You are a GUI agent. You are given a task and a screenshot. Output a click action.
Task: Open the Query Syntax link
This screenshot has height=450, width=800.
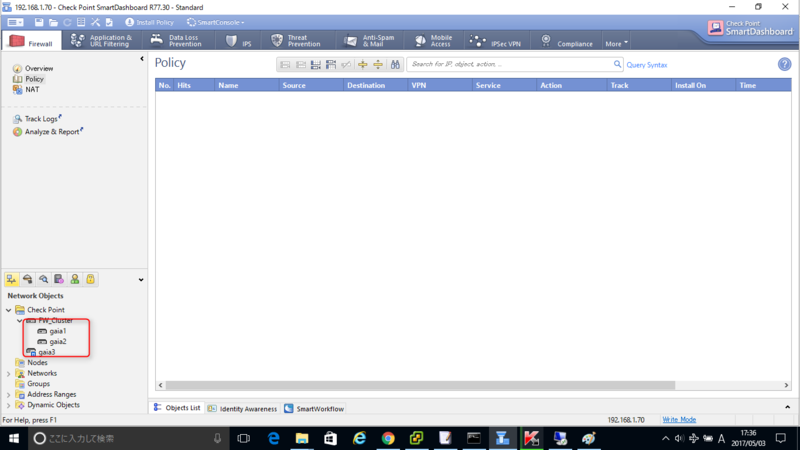(647, 65)
